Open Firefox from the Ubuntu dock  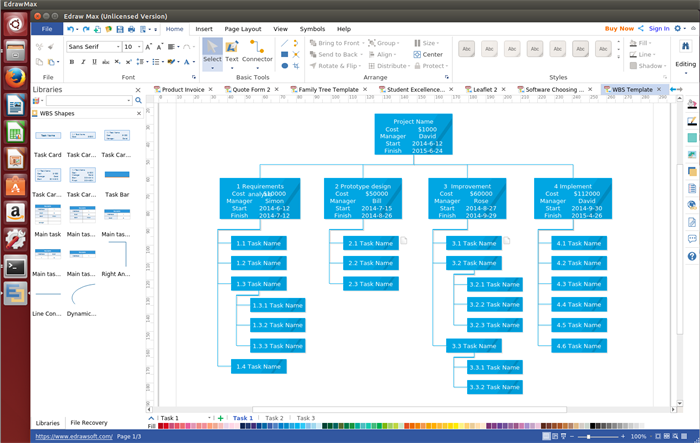[x=15, y=78]
